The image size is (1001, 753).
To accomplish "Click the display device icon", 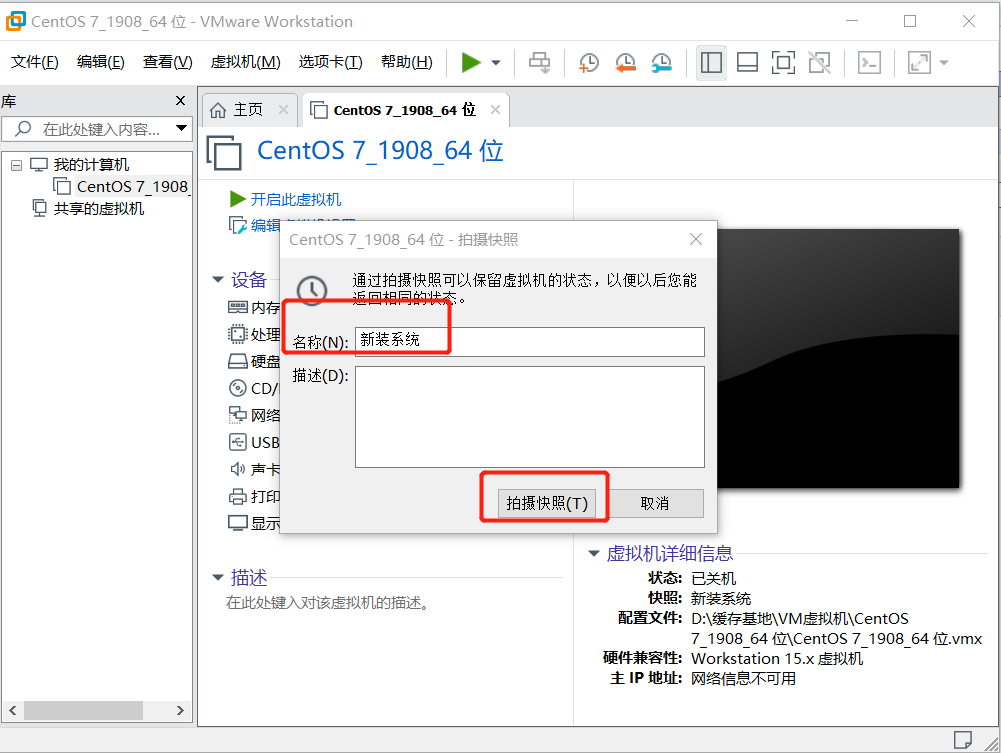I will tap(237, 523).
